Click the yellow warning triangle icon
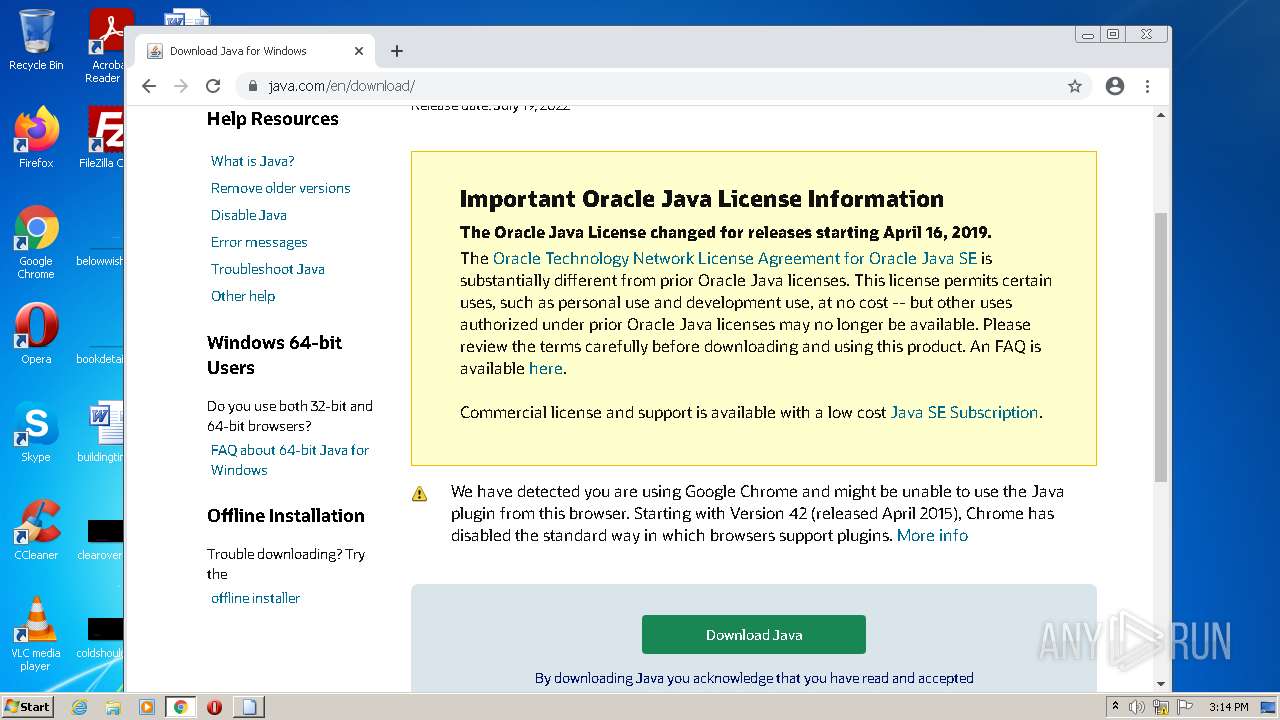Viewport: 1280px width, 720px height. point(419,493)
